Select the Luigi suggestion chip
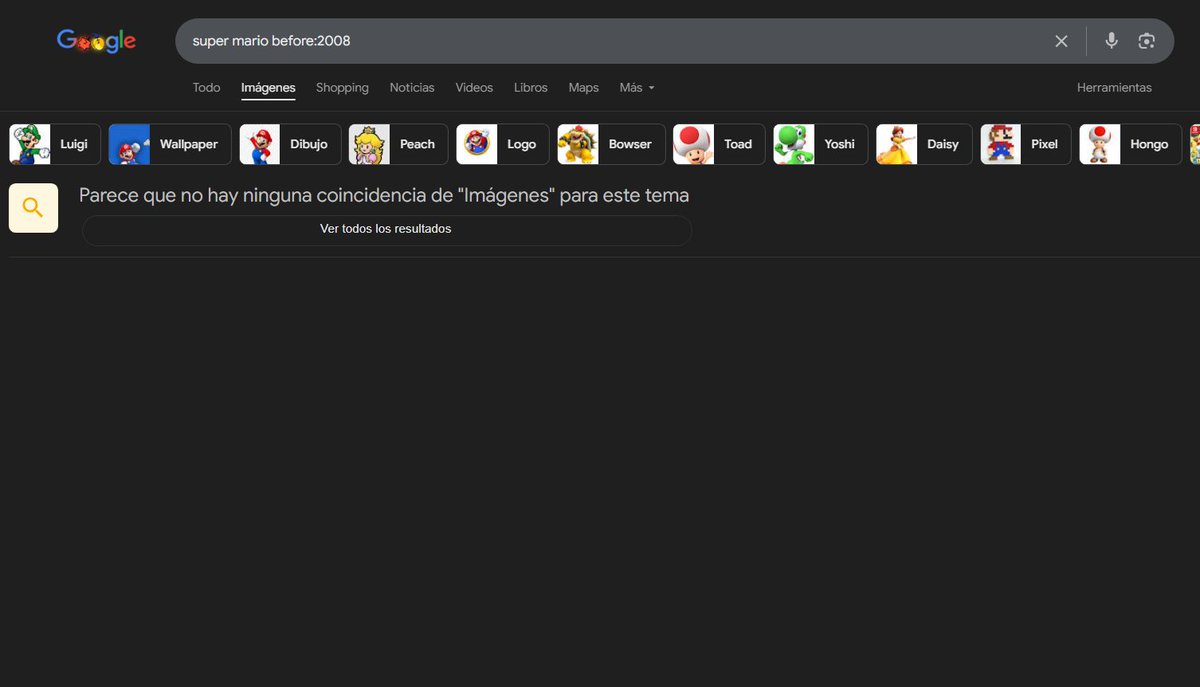 [x=55, y=144]
